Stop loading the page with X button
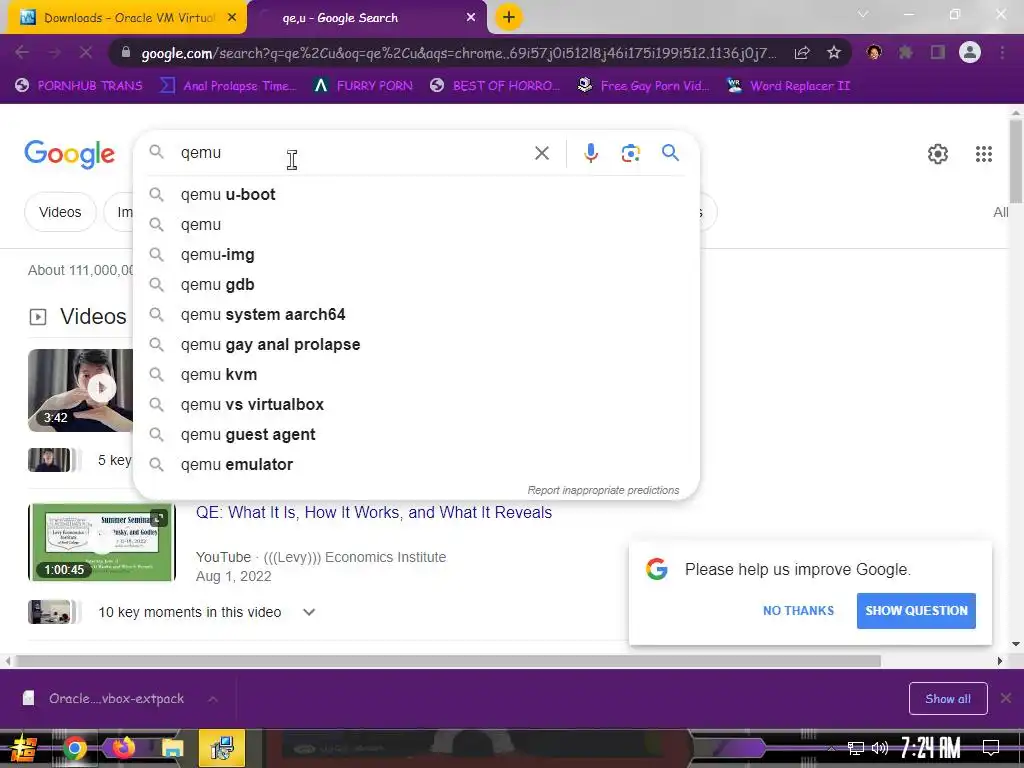 pos(86,52)
